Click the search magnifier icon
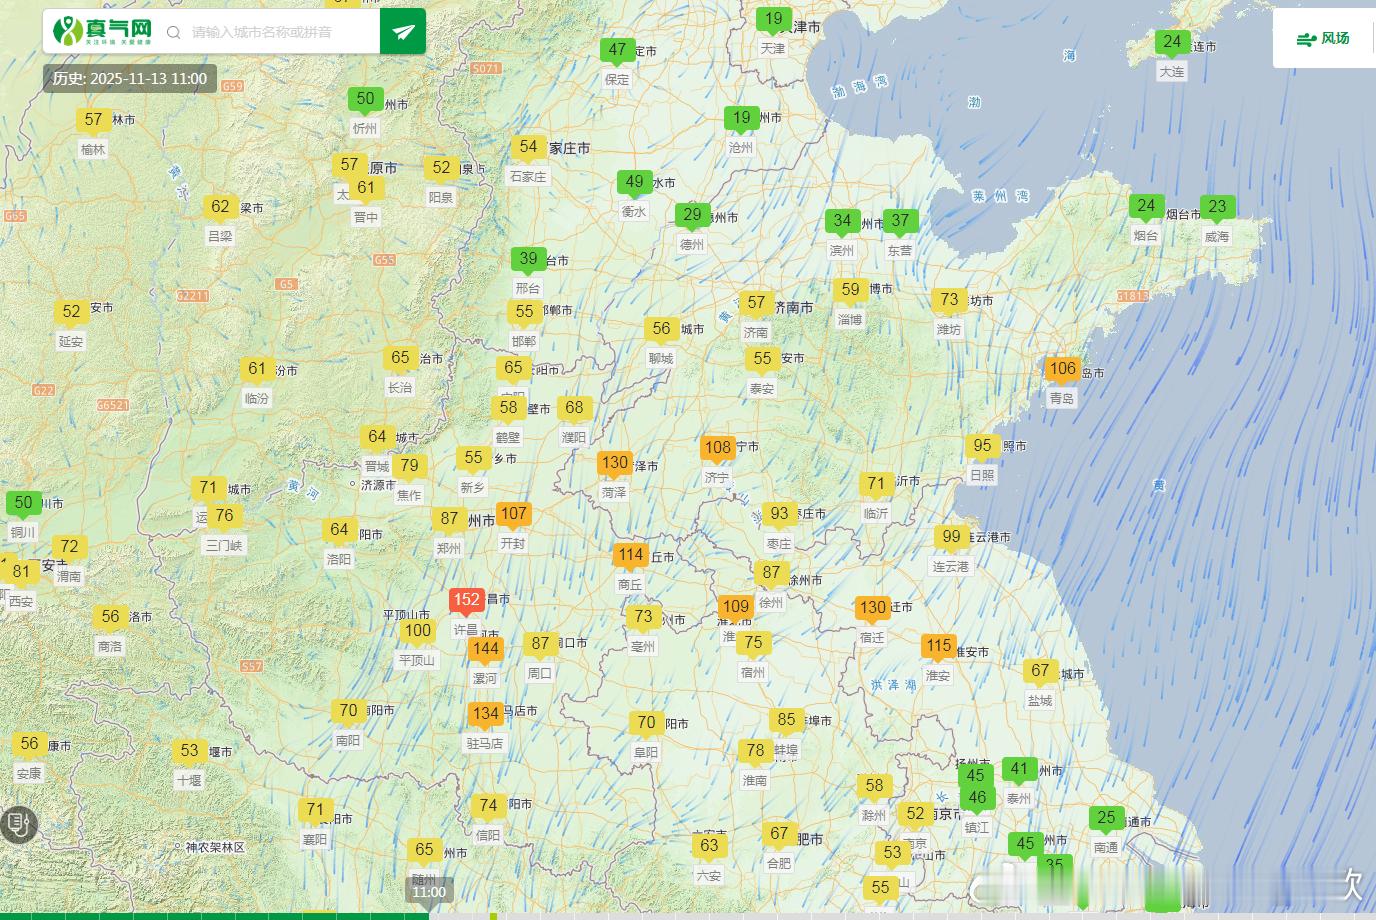 [x=173, y=32]
